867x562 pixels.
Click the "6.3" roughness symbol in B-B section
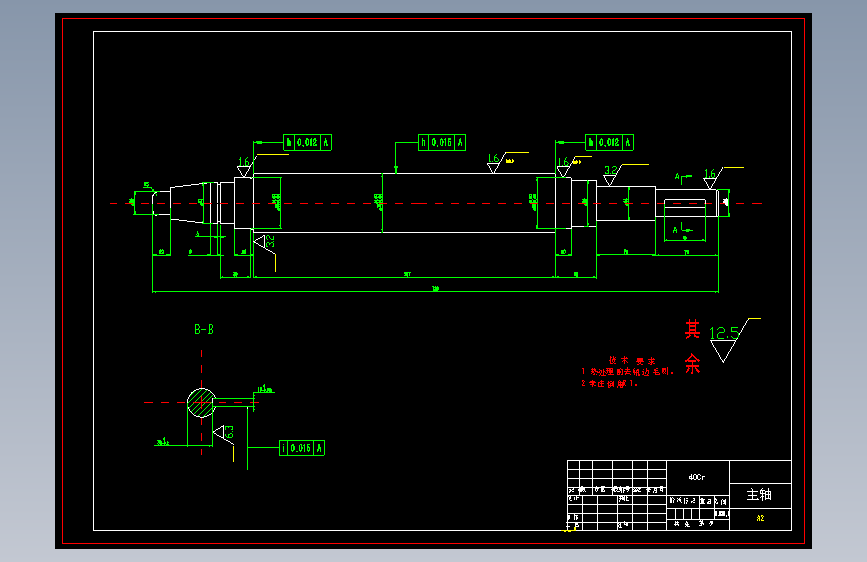click(x=224, y=435)
